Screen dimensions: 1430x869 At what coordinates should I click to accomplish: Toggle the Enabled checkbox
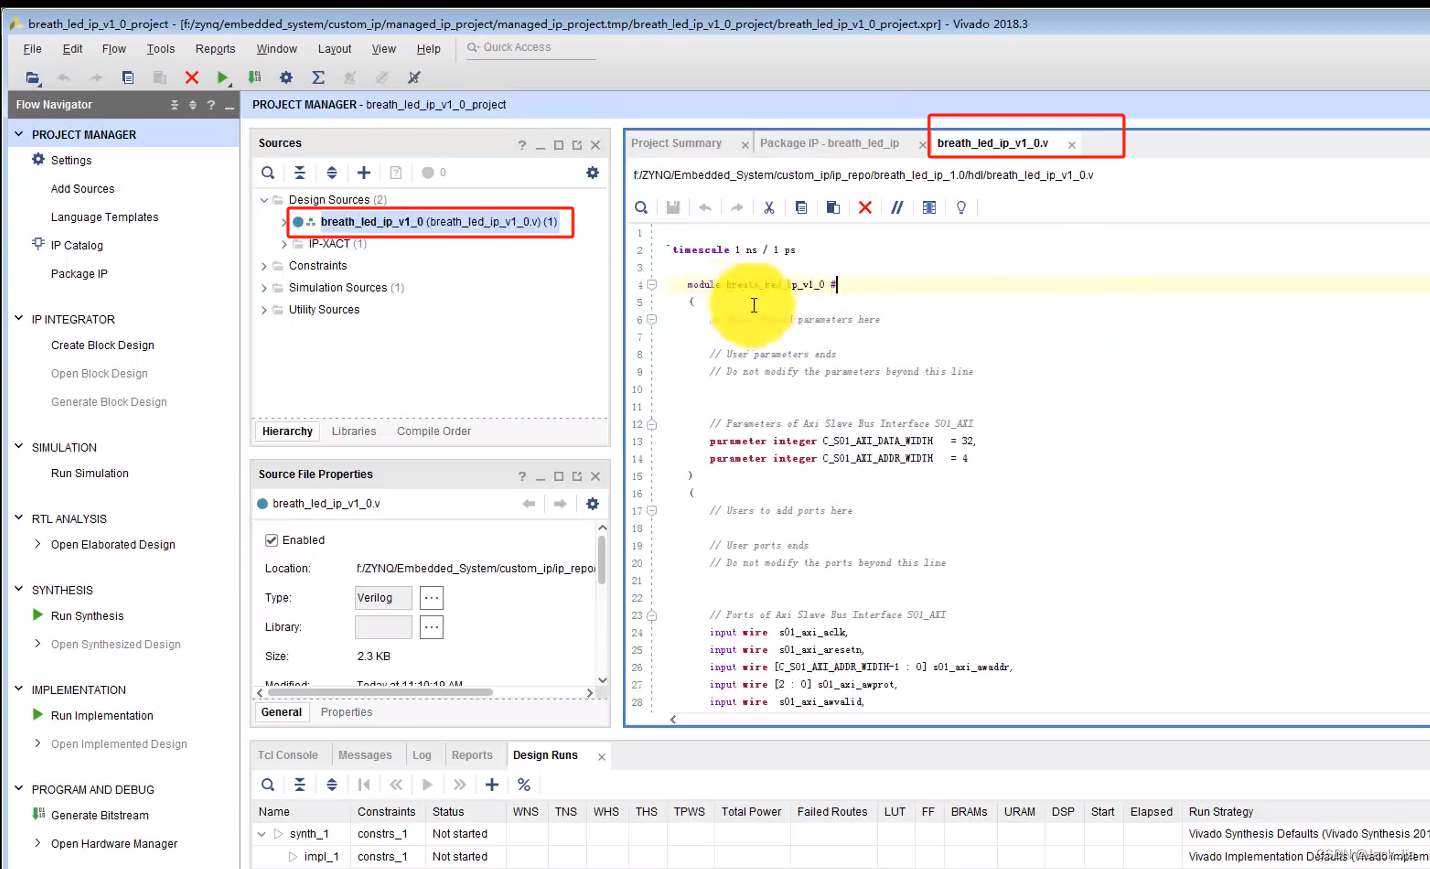(x=271, y=540)
